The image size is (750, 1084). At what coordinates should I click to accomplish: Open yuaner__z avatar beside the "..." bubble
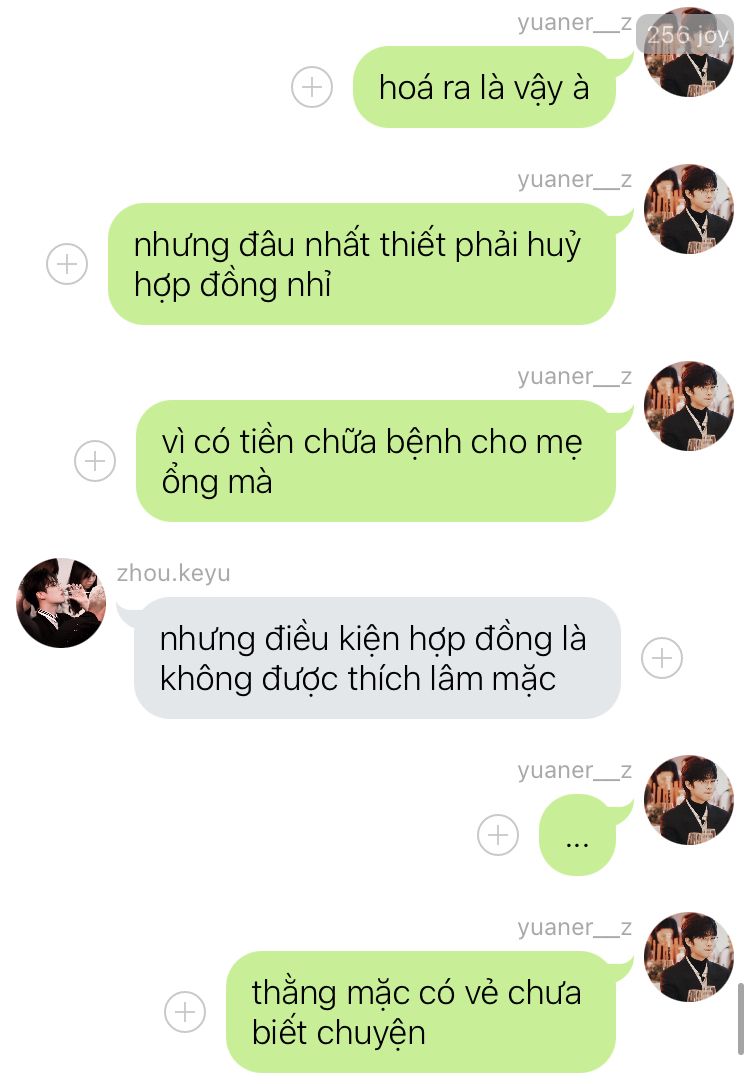click(x=688, y=800)
